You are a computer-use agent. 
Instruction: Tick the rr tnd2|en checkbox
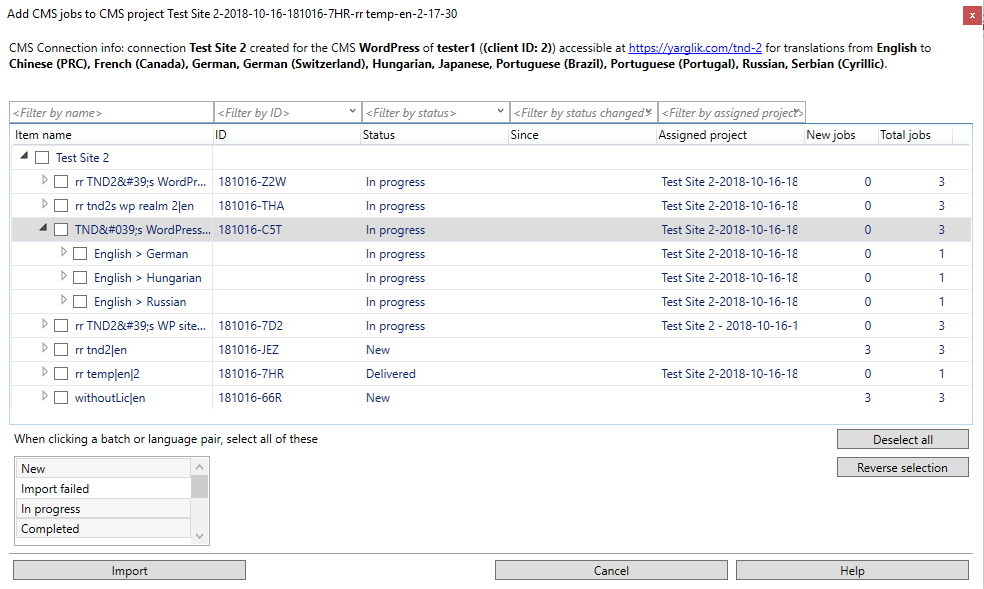point(61,349)
